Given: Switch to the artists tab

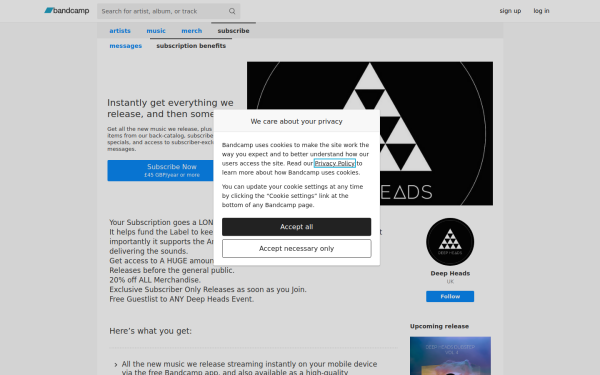Looking at the screenshot, I should [x=120, y=31].
